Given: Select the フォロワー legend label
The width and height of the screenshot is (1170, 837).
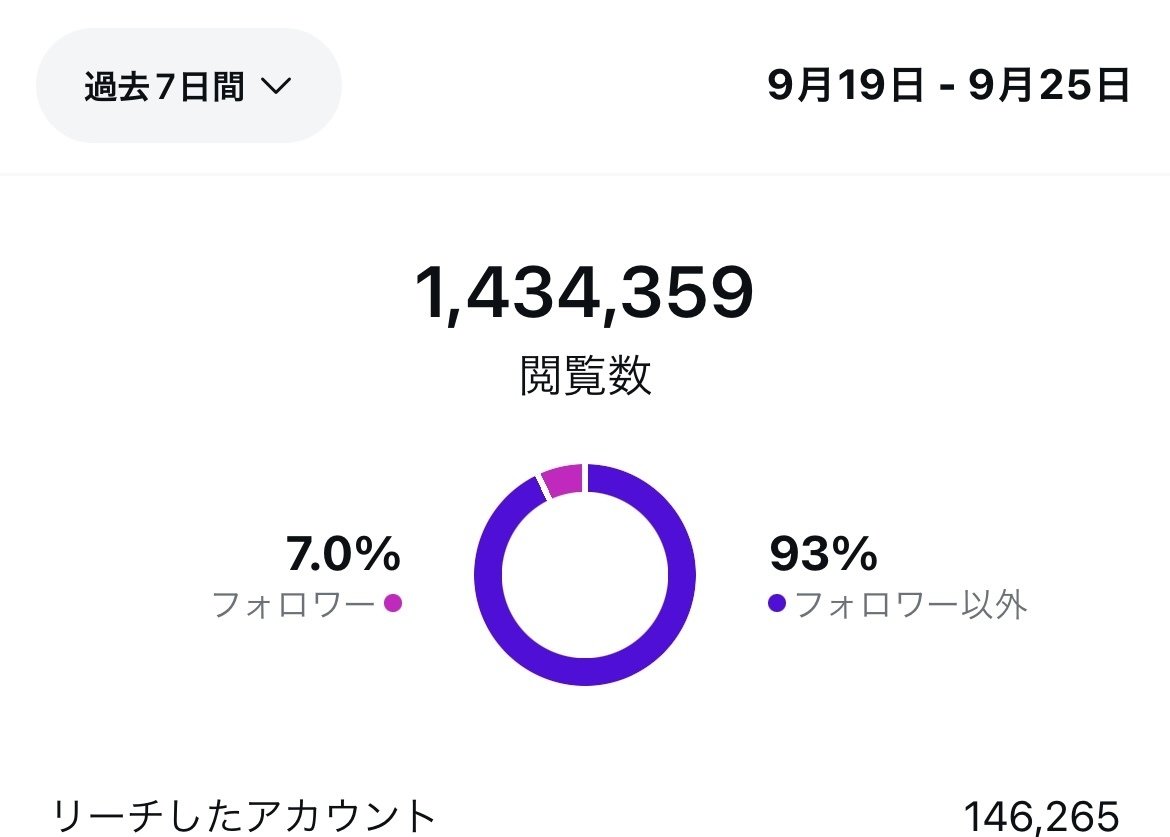Looking at the screenshot, I should point(293,604).
